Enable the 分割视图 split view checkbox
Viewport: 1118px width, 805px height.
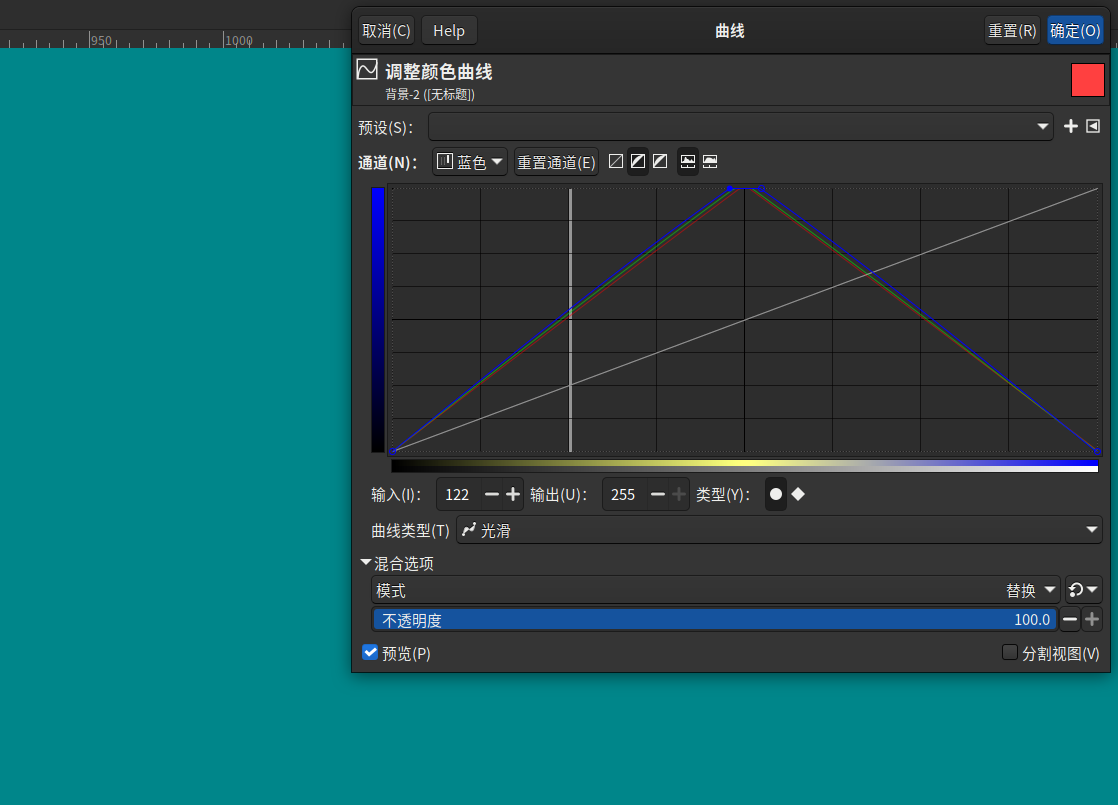click(x=1010, y=652)
